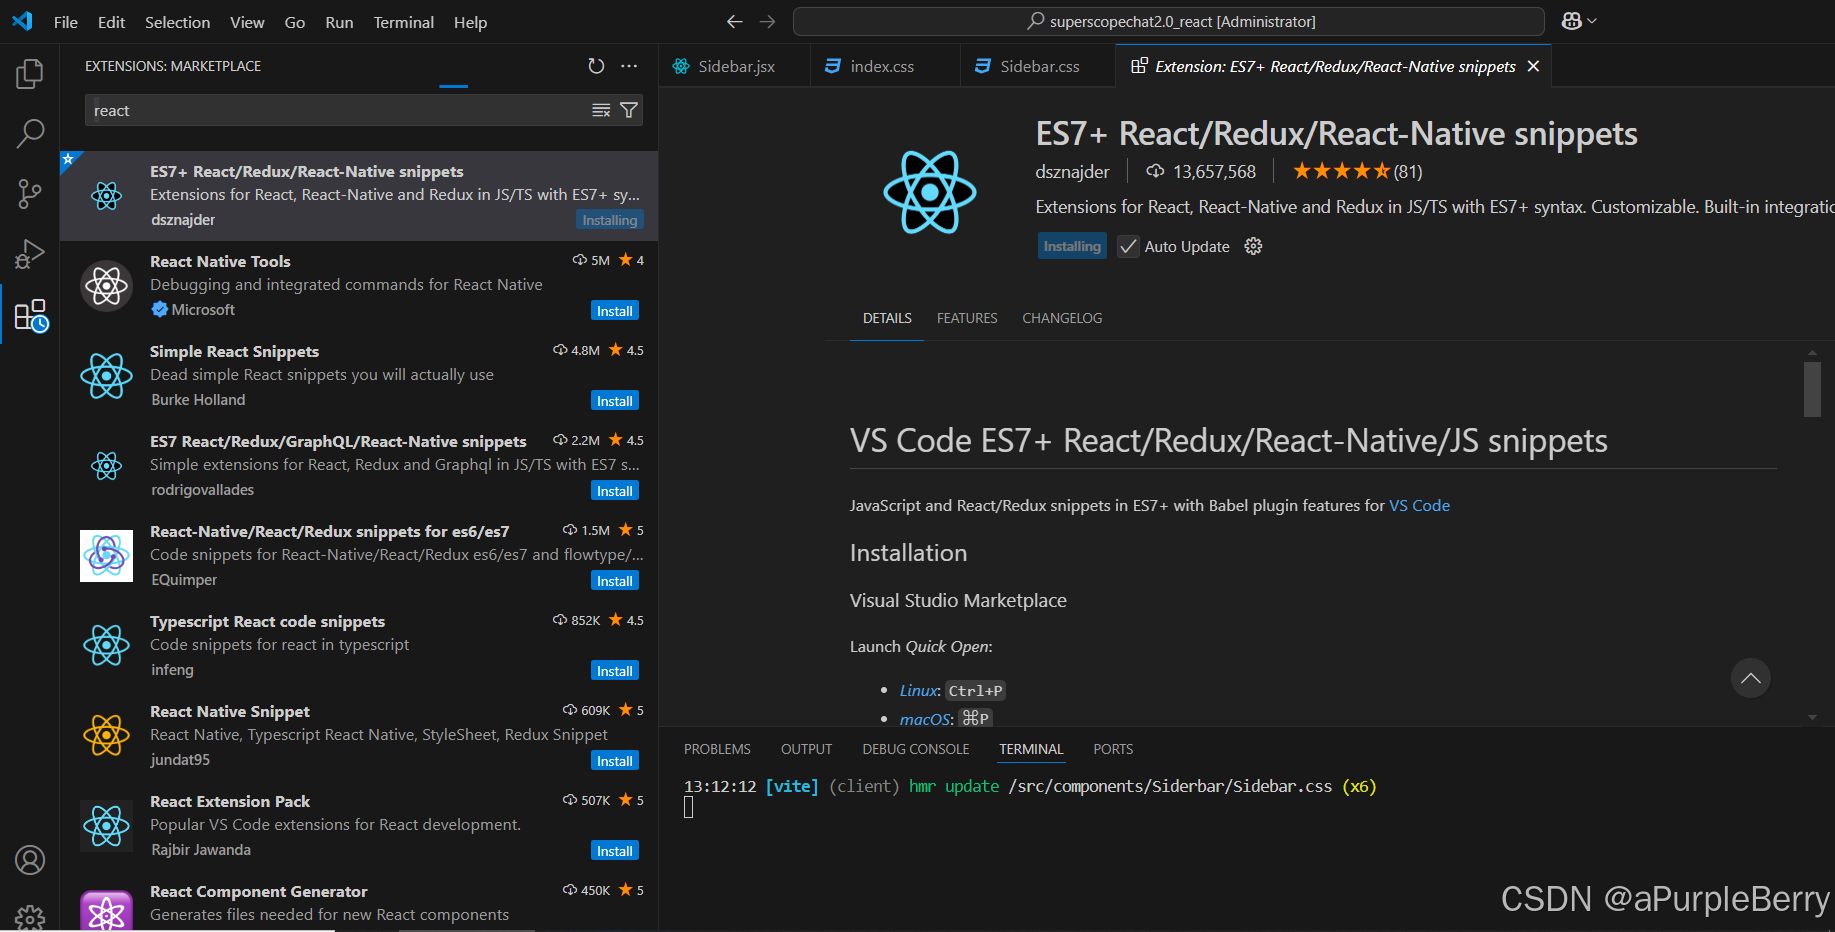Install Typescript React code snippets
This screenshot has height=932, width=1835.
point(614,671)
